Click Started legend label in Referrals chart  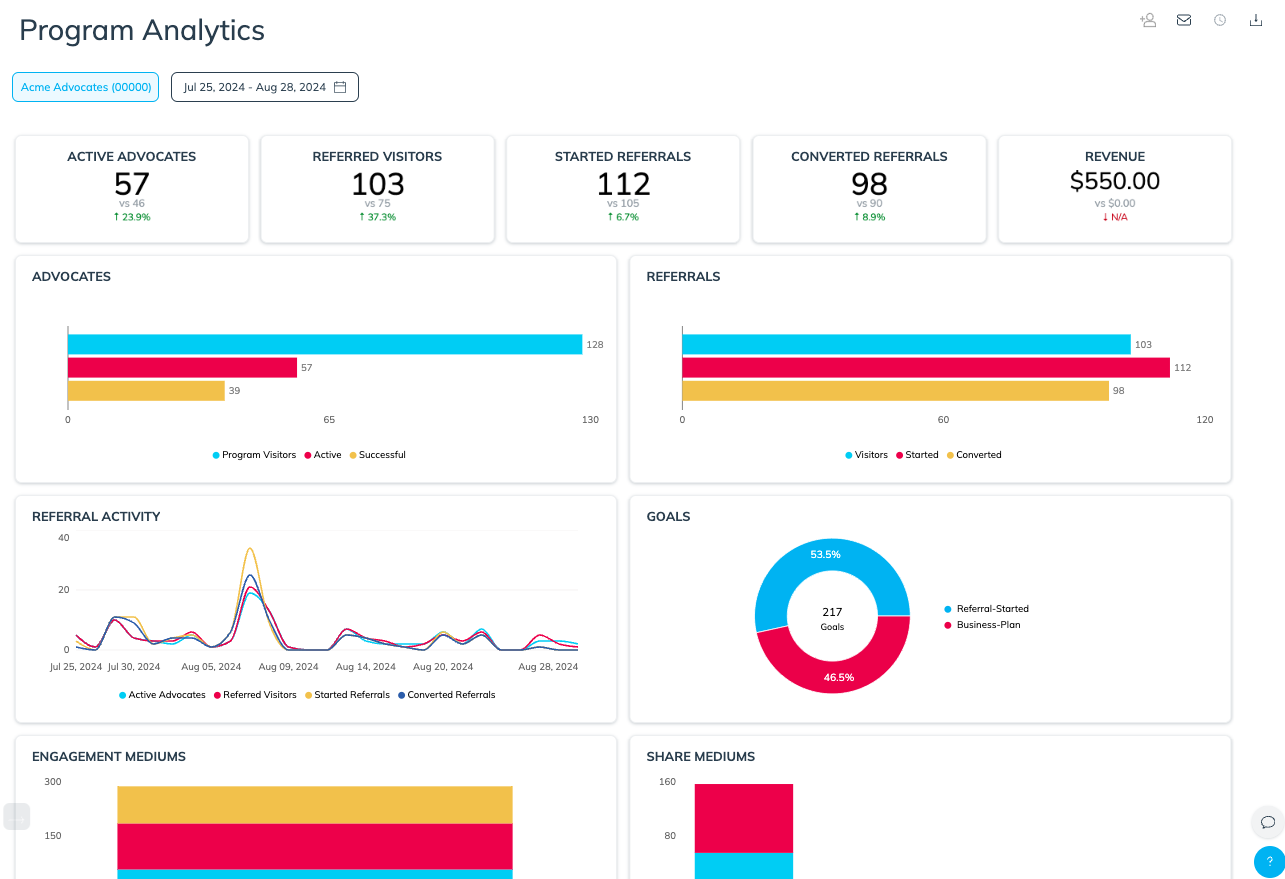[x=921, y=455]
